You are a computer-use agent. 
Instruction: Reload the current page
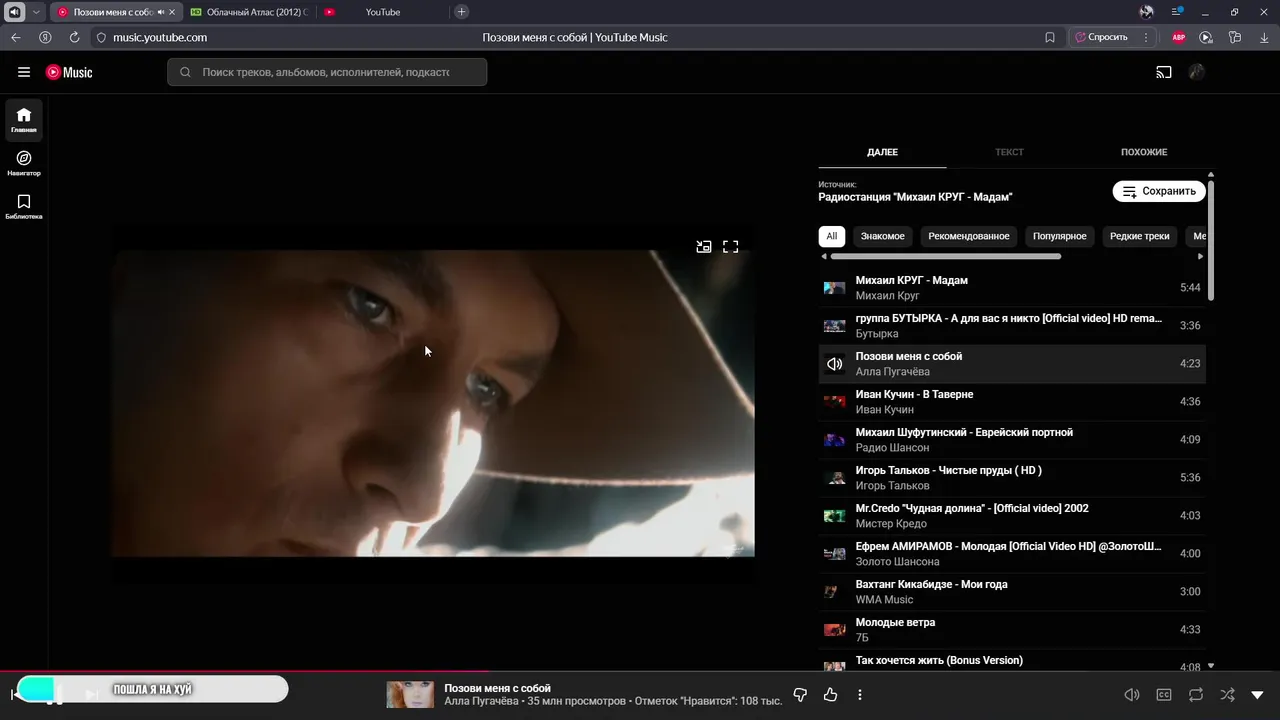coord(74,37)
